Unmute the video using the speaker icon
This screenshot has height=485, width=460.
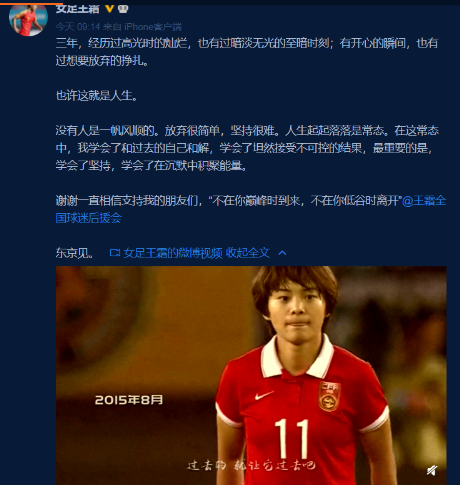pyautogui.click(x=432, y=470)
